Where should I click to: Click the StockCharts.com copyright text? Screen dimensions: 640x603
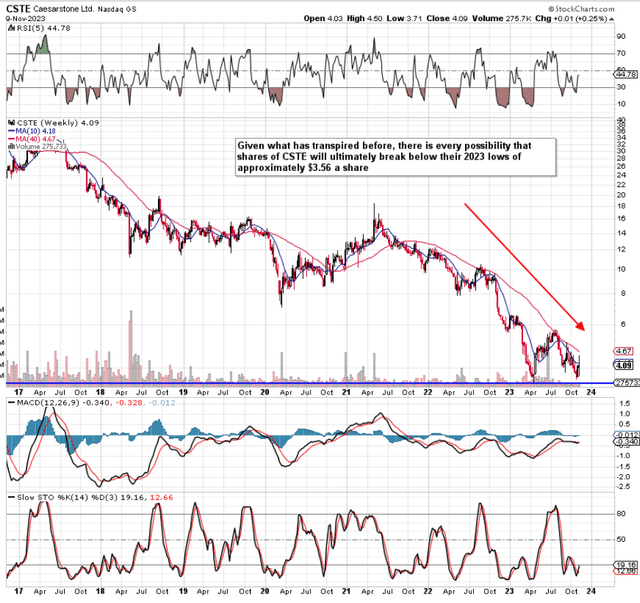point(581,9)
